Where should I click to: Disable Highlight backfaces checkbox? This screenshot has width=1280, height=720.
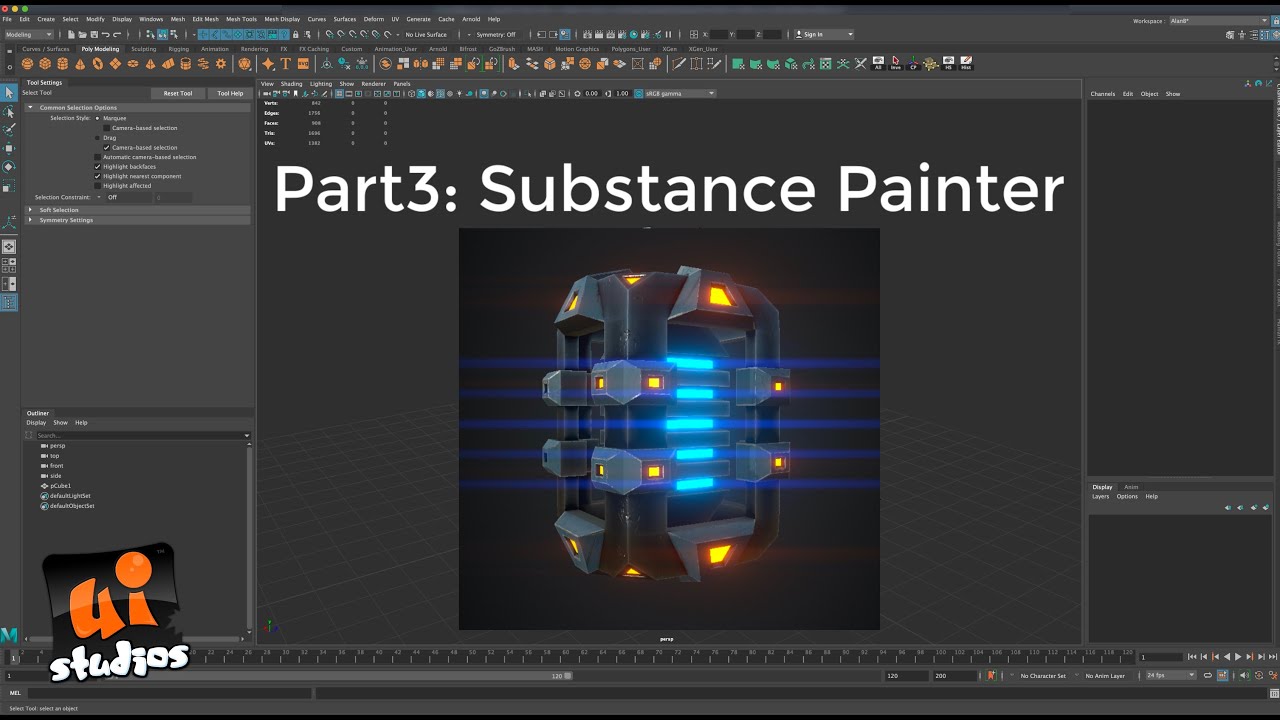pyautogui.click(x=97, y=166)
